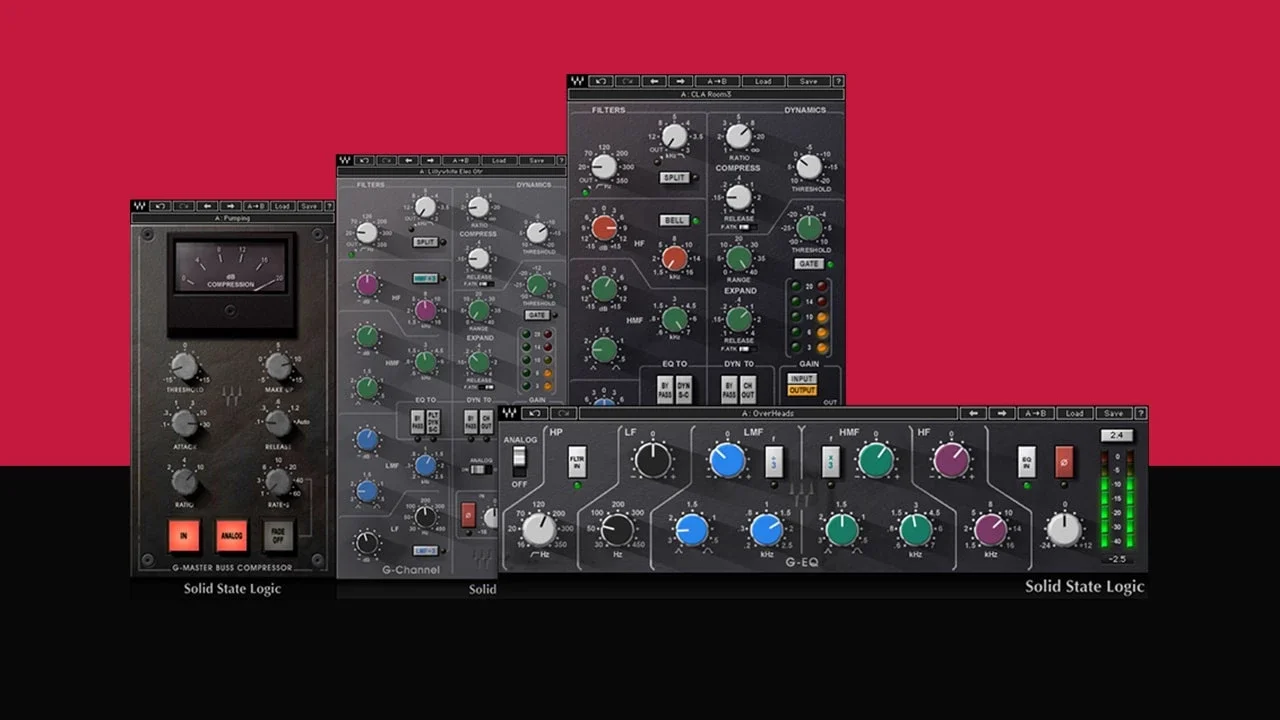
Task: Open help in the G-Master Buss Compressor window
Action: pos(329,206)
